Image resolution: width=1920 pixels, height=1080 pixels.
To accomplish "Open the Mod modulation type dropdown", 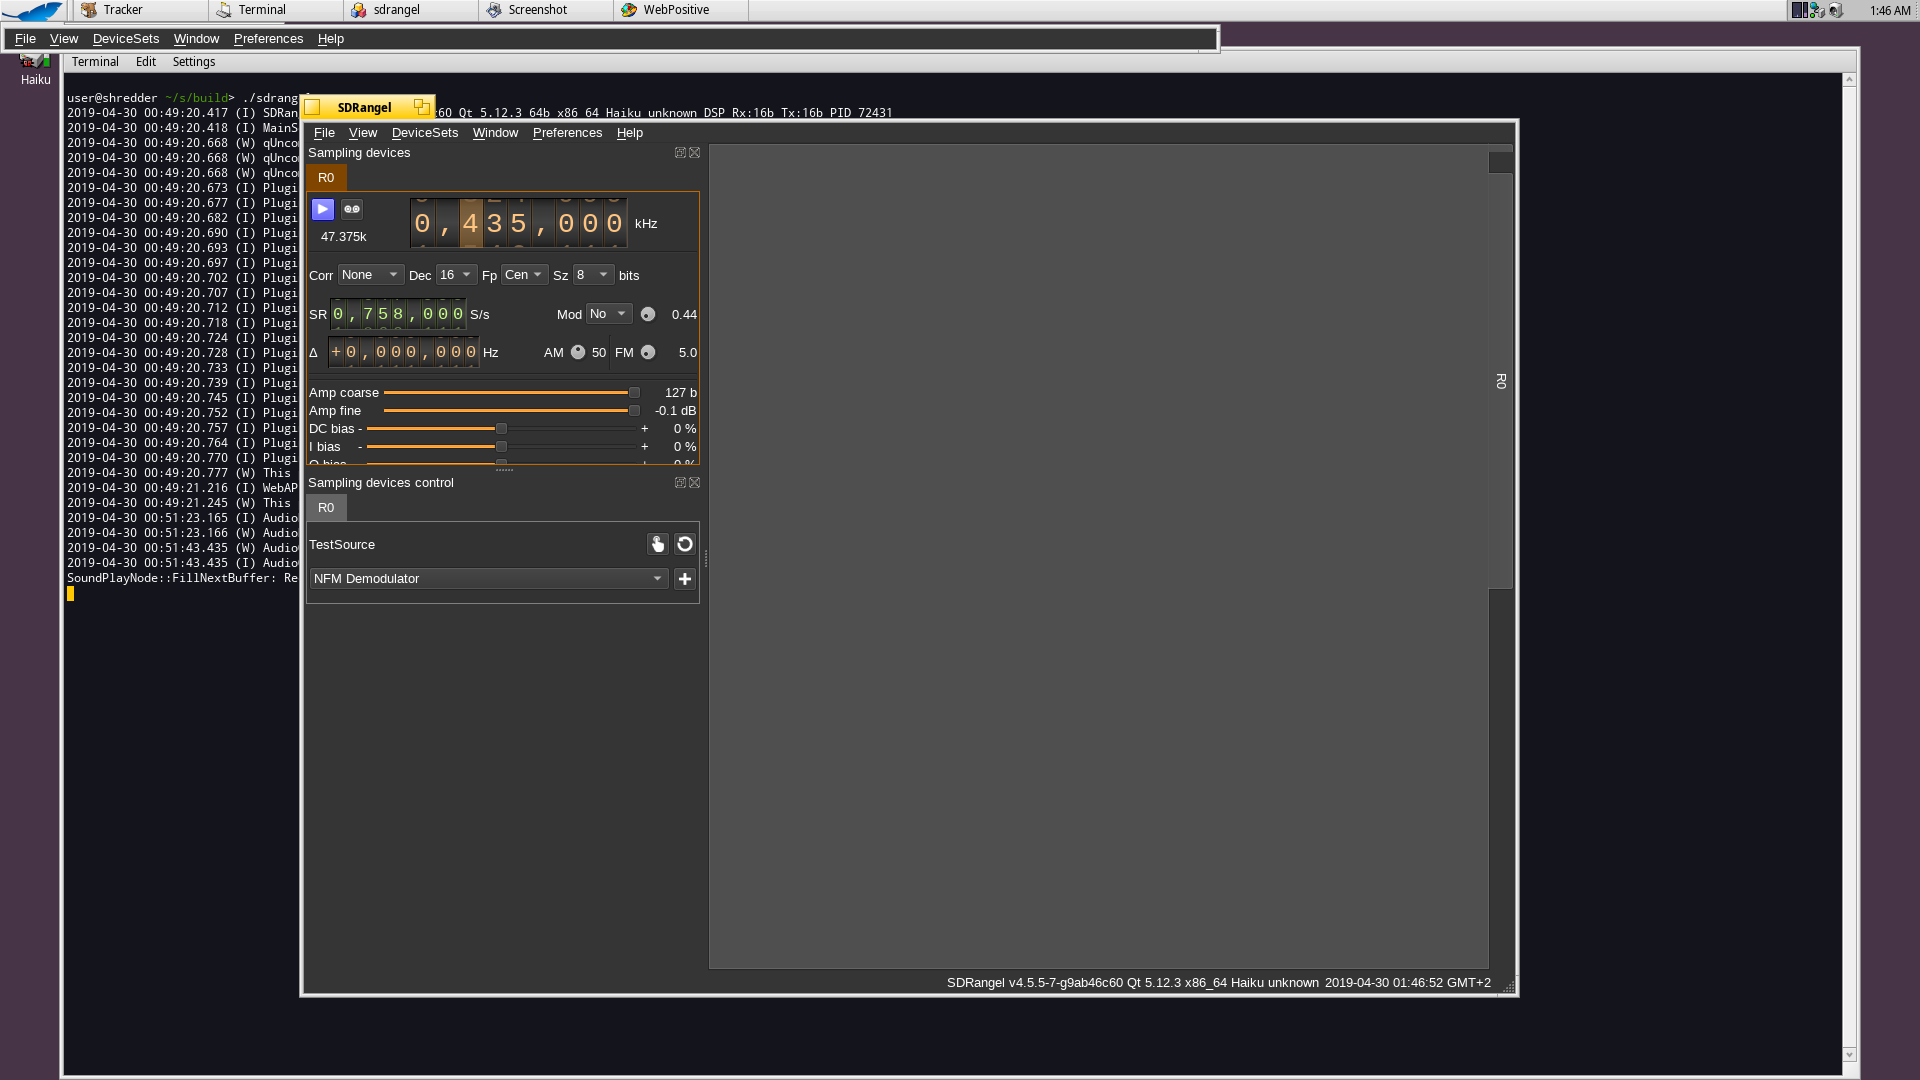I will click(609, 314).
